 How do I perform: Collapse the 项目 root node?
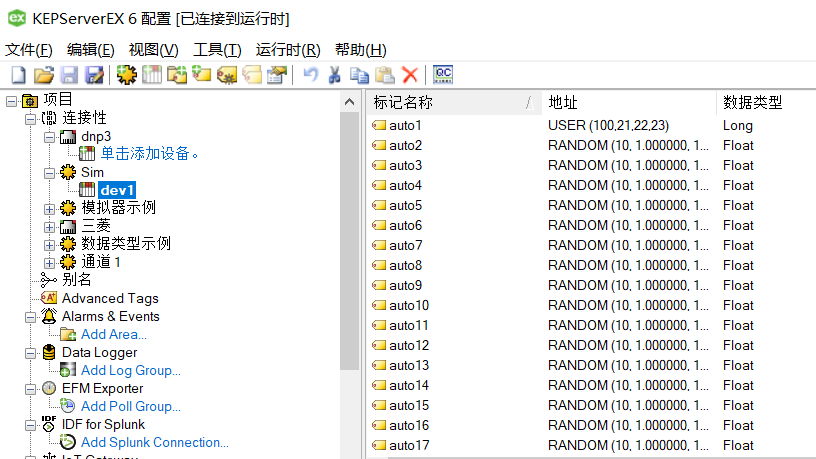11,101
